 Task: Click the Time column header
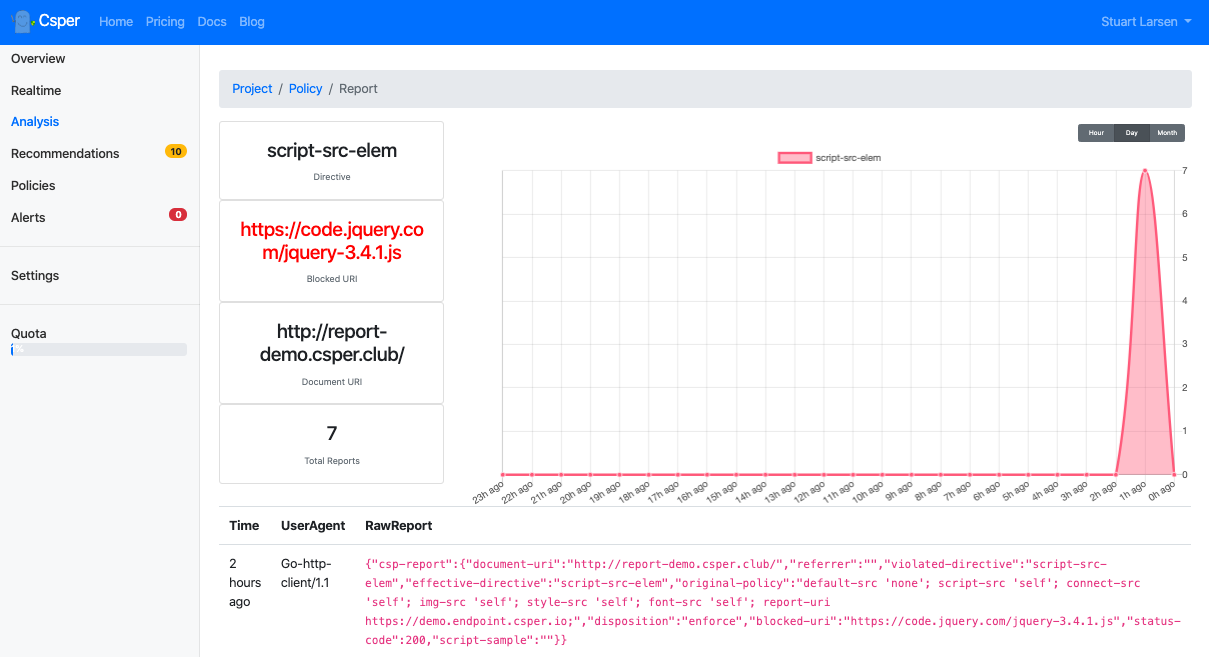click(x=244, y=525)
